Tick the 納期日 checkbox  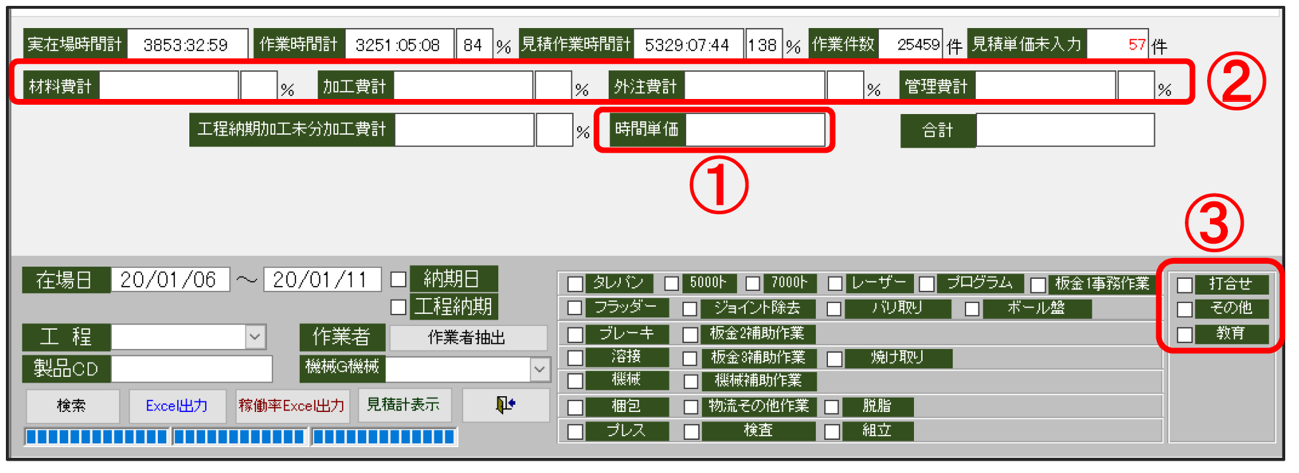[398, 279]
